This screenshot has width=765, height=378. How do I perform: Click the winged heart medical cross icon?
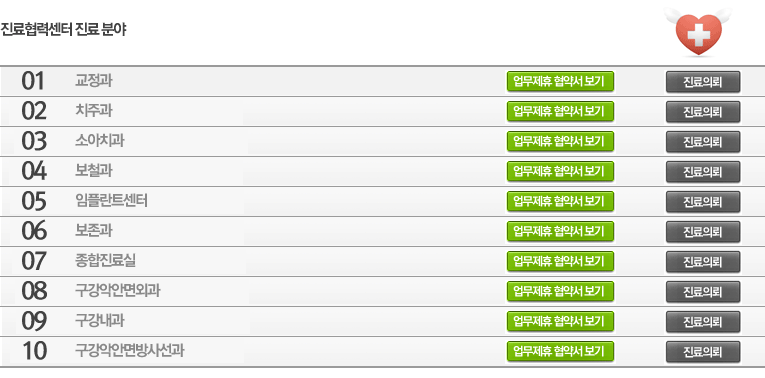click(698, 31)
